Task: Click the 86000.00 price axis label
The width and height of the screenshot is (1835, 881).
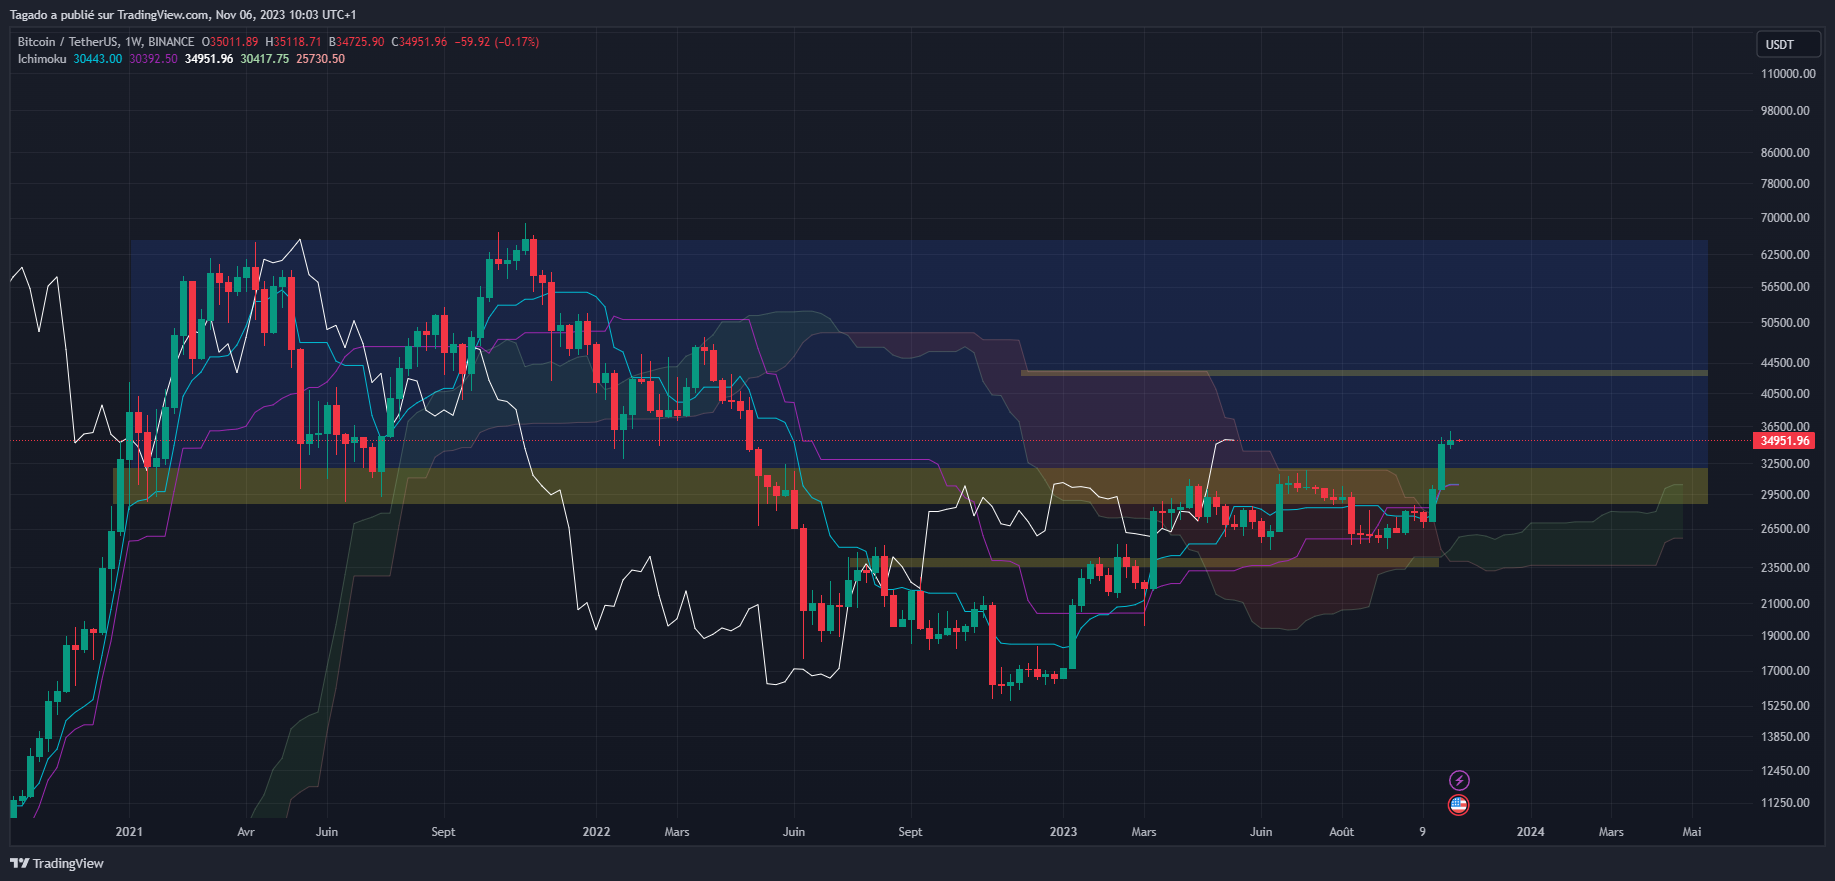Action: (x=1785, y=153)
